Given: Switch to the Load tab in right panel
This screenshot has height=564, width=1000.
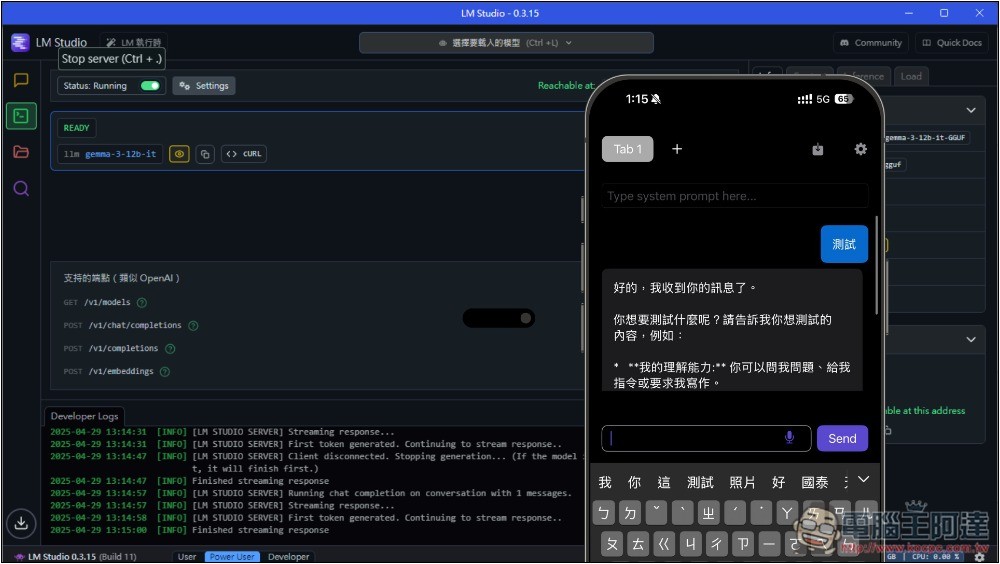Looking at the screenshot, I should click(911, 76).
